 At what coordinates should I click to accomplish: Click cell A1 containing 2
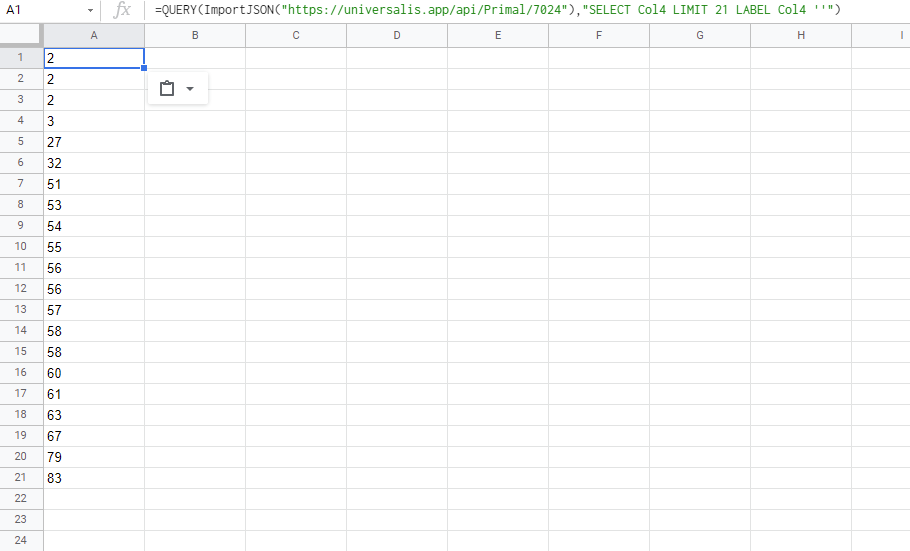pyautogui.click(x=94, y=58)
